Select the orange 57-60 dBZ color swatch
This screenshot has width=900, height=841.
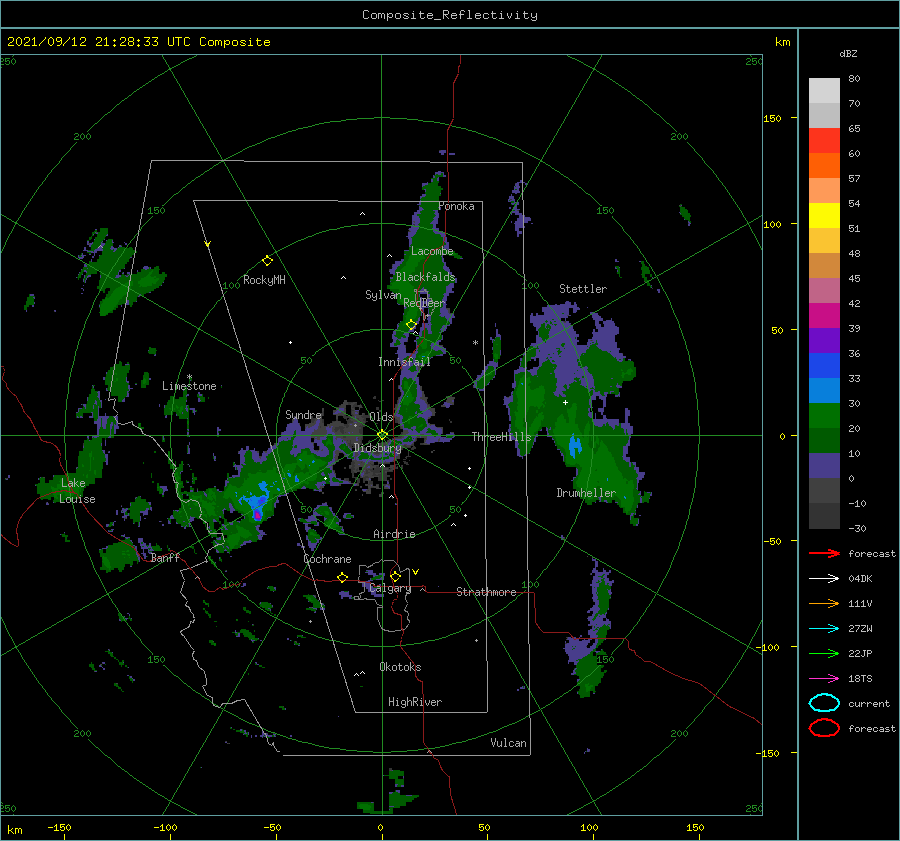[824, 166]
